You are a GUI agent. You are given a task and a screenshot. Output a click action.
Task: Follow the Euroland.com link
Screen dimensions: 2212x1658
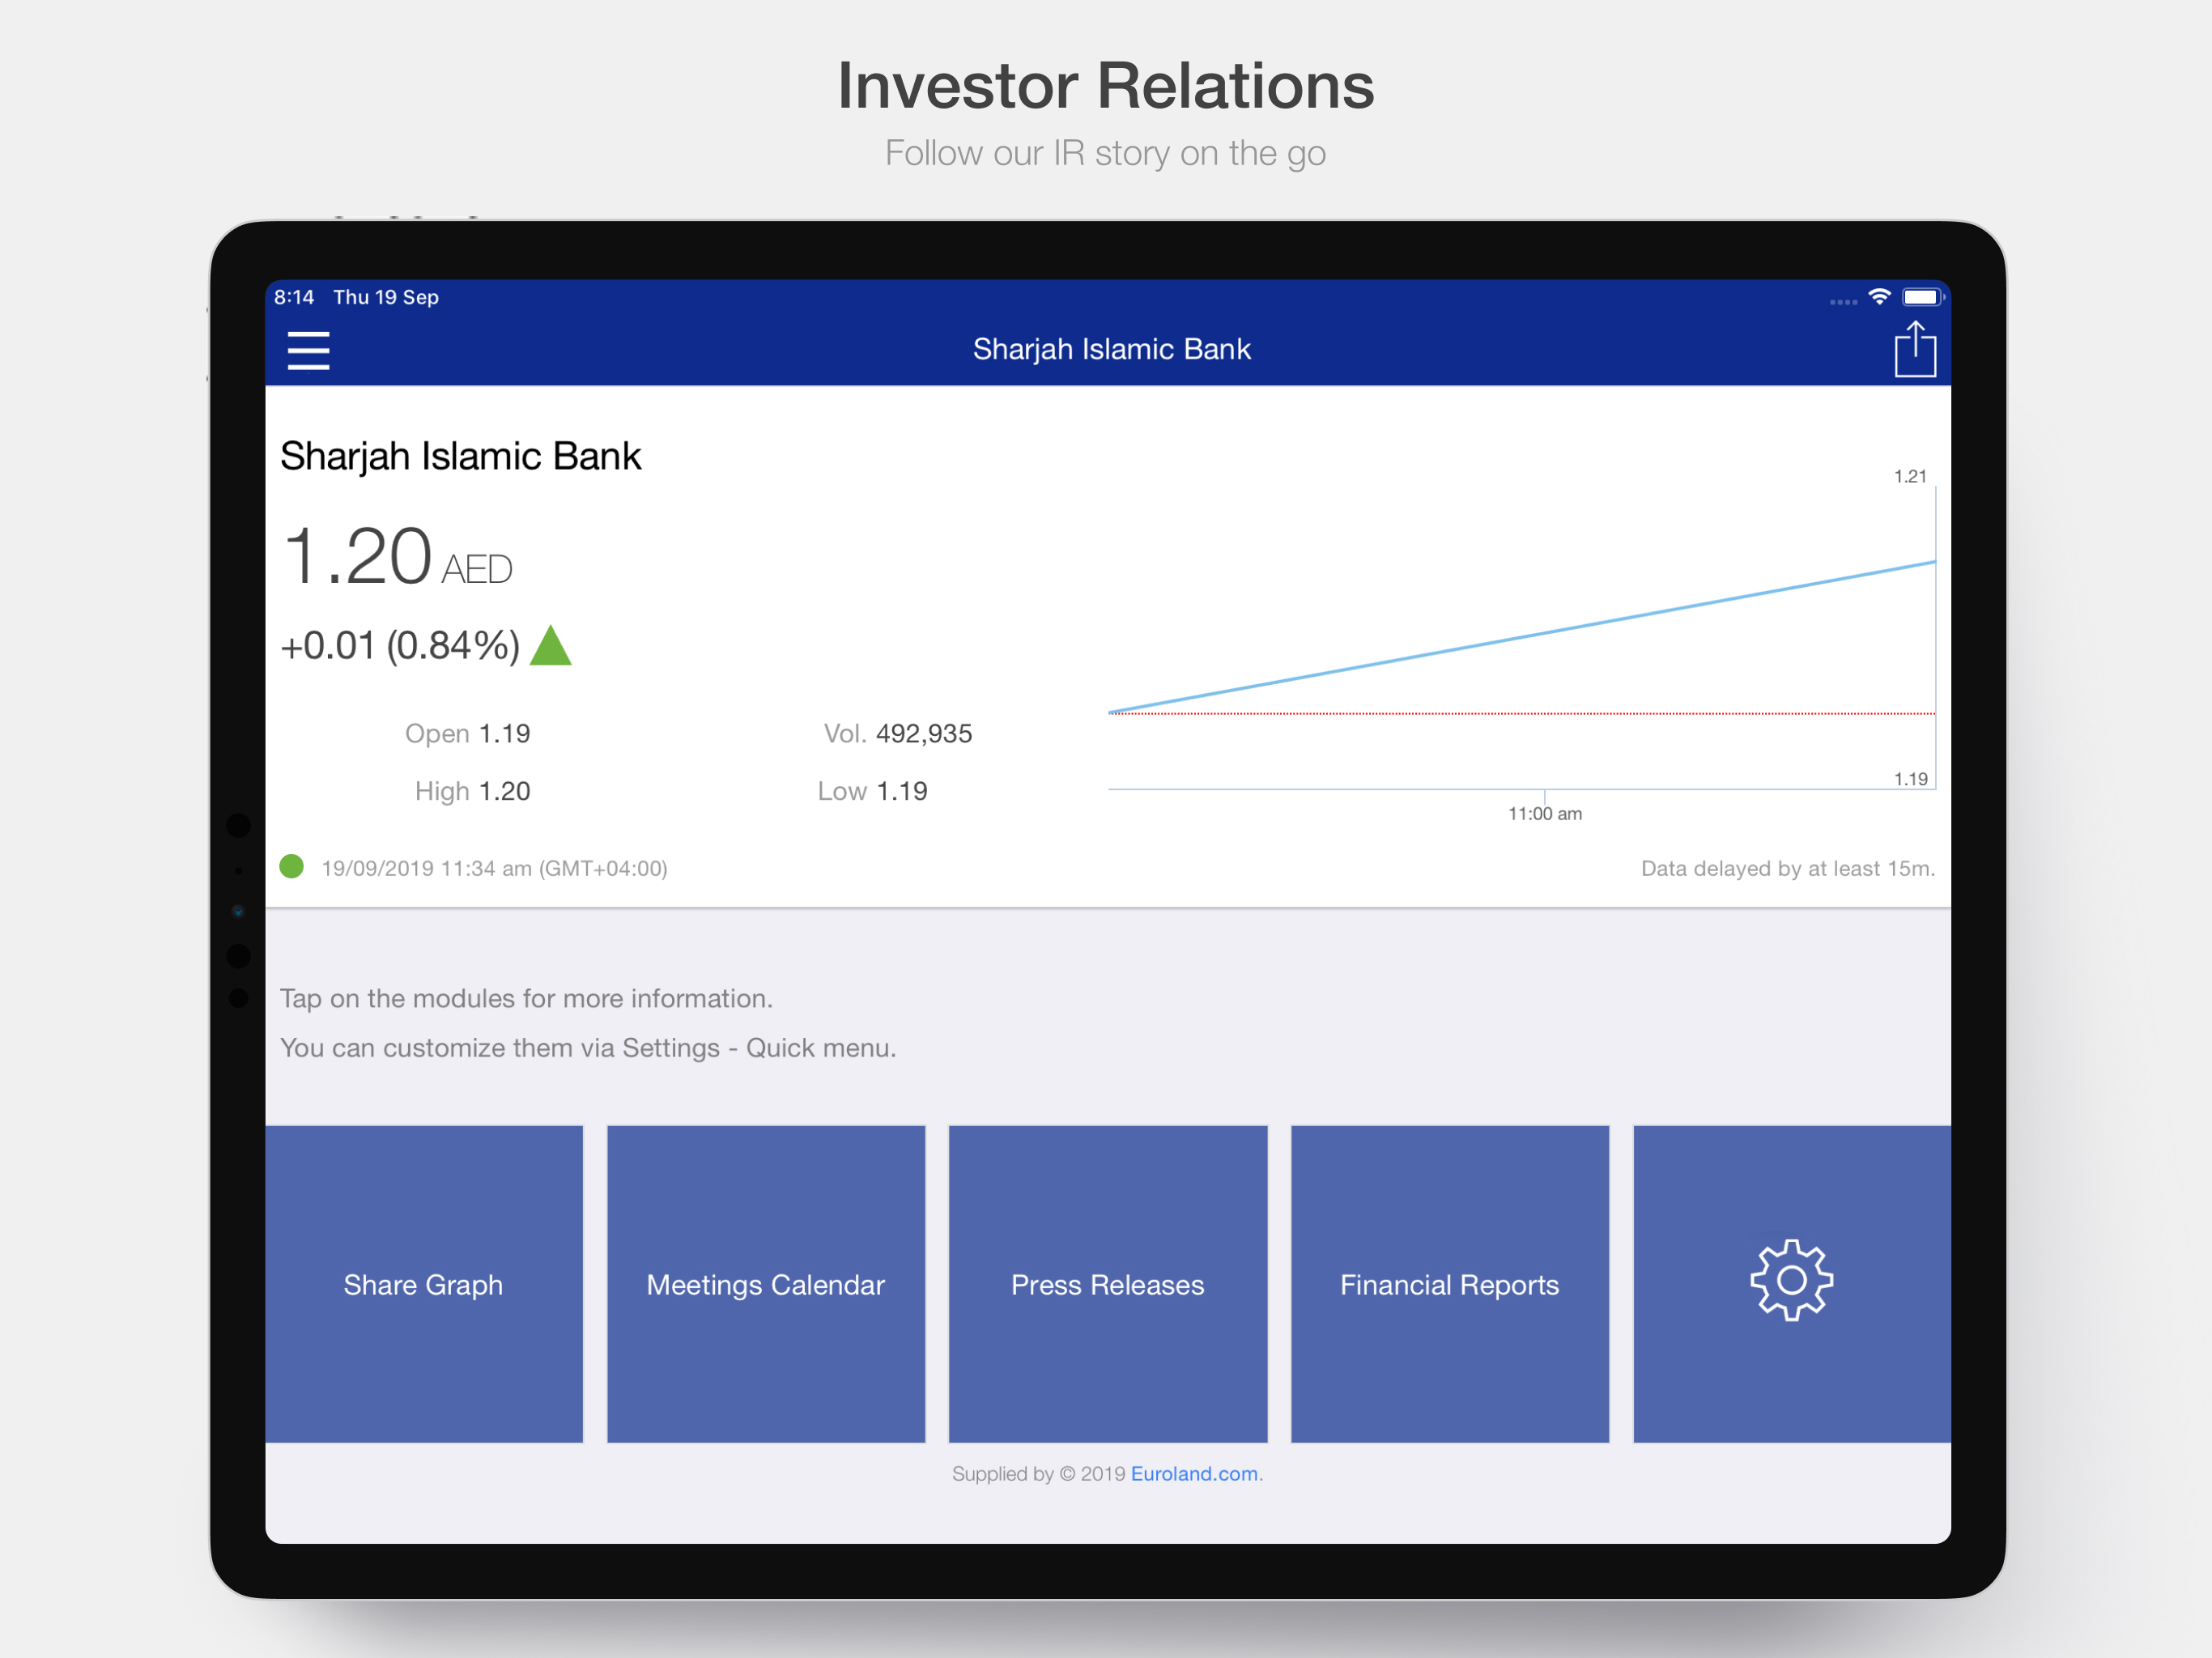coord(1194,1473)
